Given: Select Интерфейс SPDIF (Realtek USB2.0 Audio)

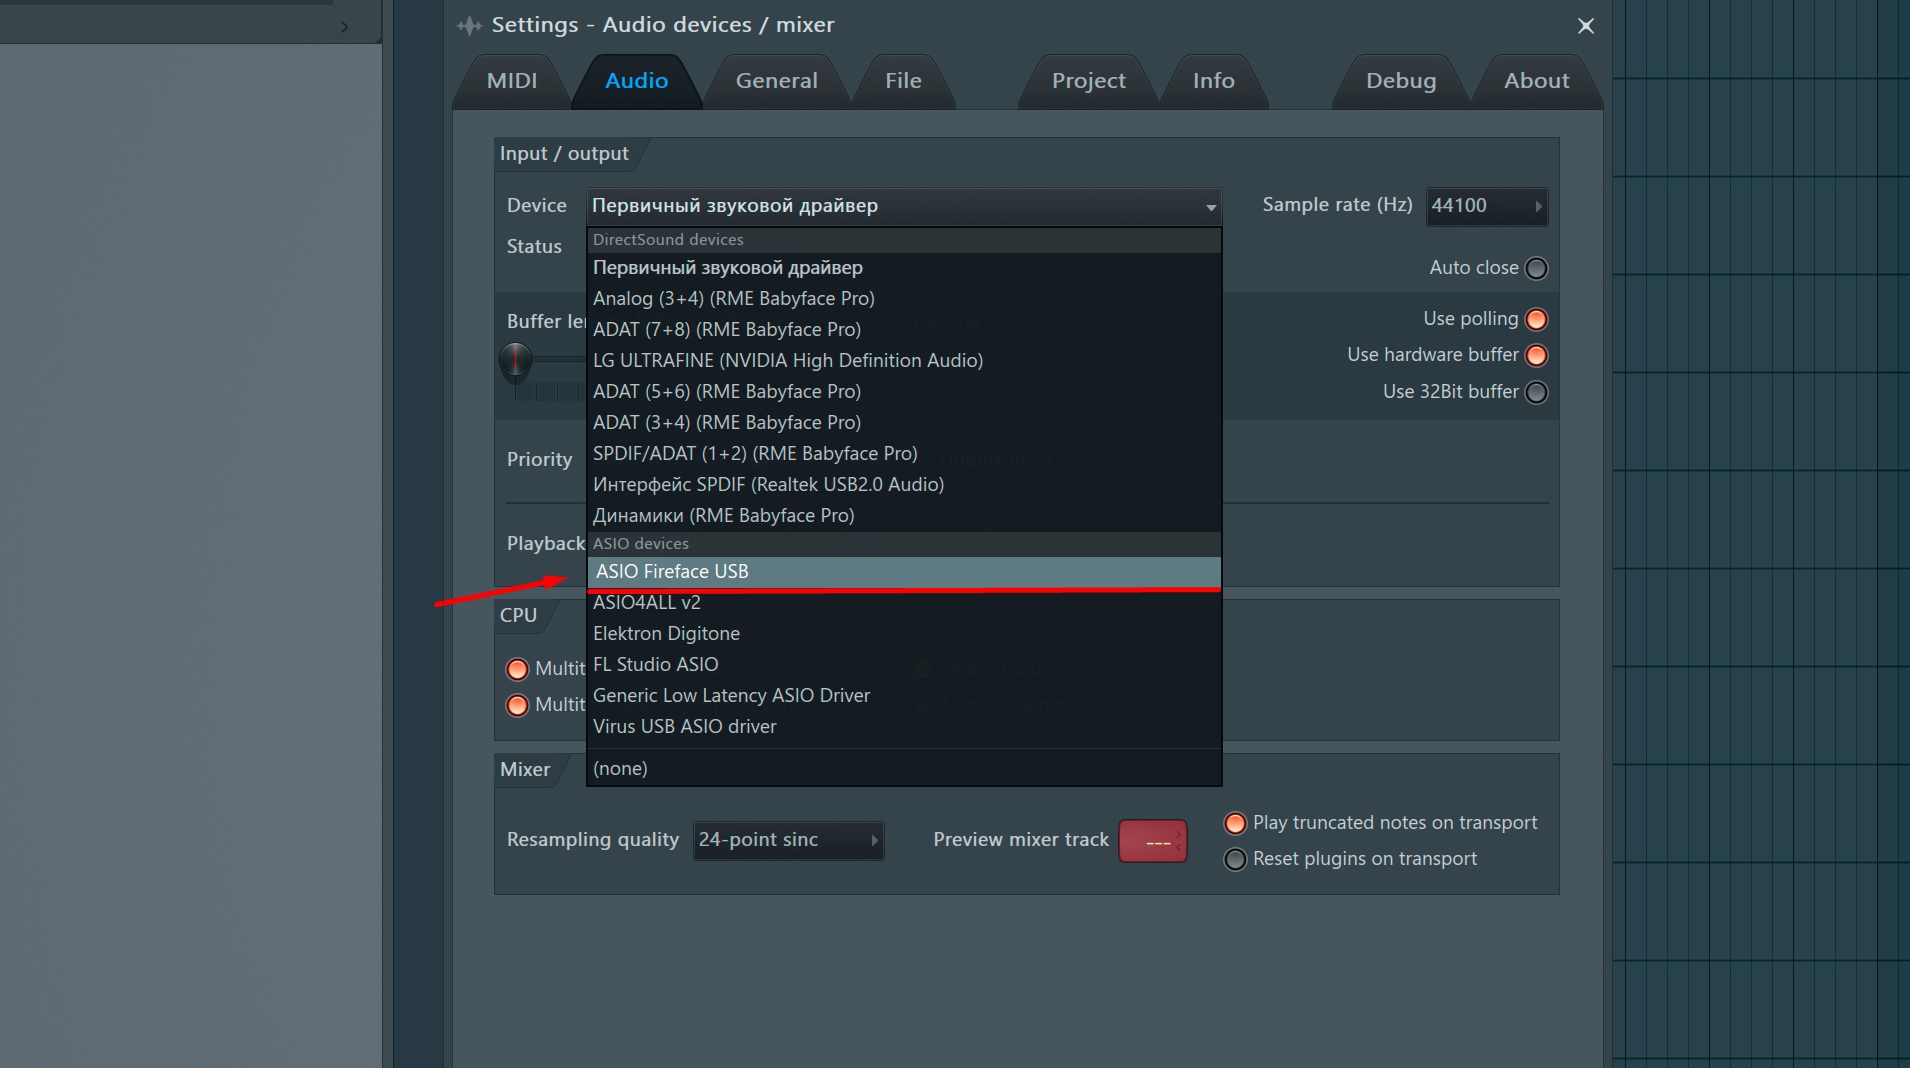Looking at the screenshot, I should pyautogui.click(x=904, y=485).
